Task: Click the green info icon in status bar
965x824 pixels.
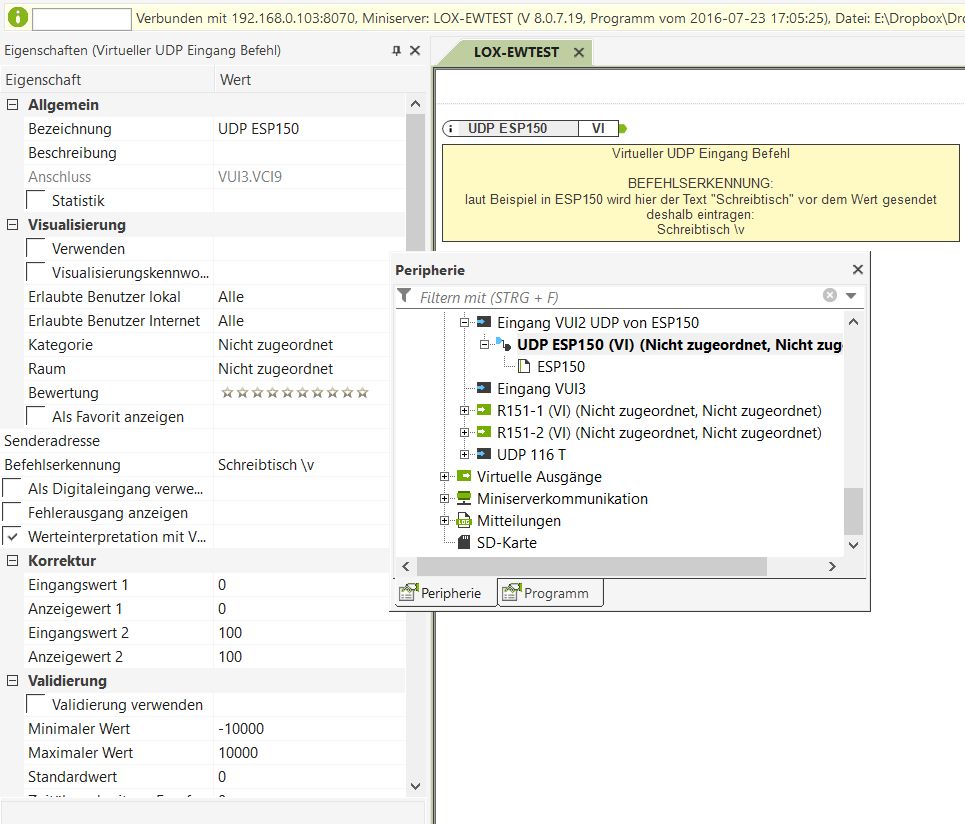Action: [17, 18]
